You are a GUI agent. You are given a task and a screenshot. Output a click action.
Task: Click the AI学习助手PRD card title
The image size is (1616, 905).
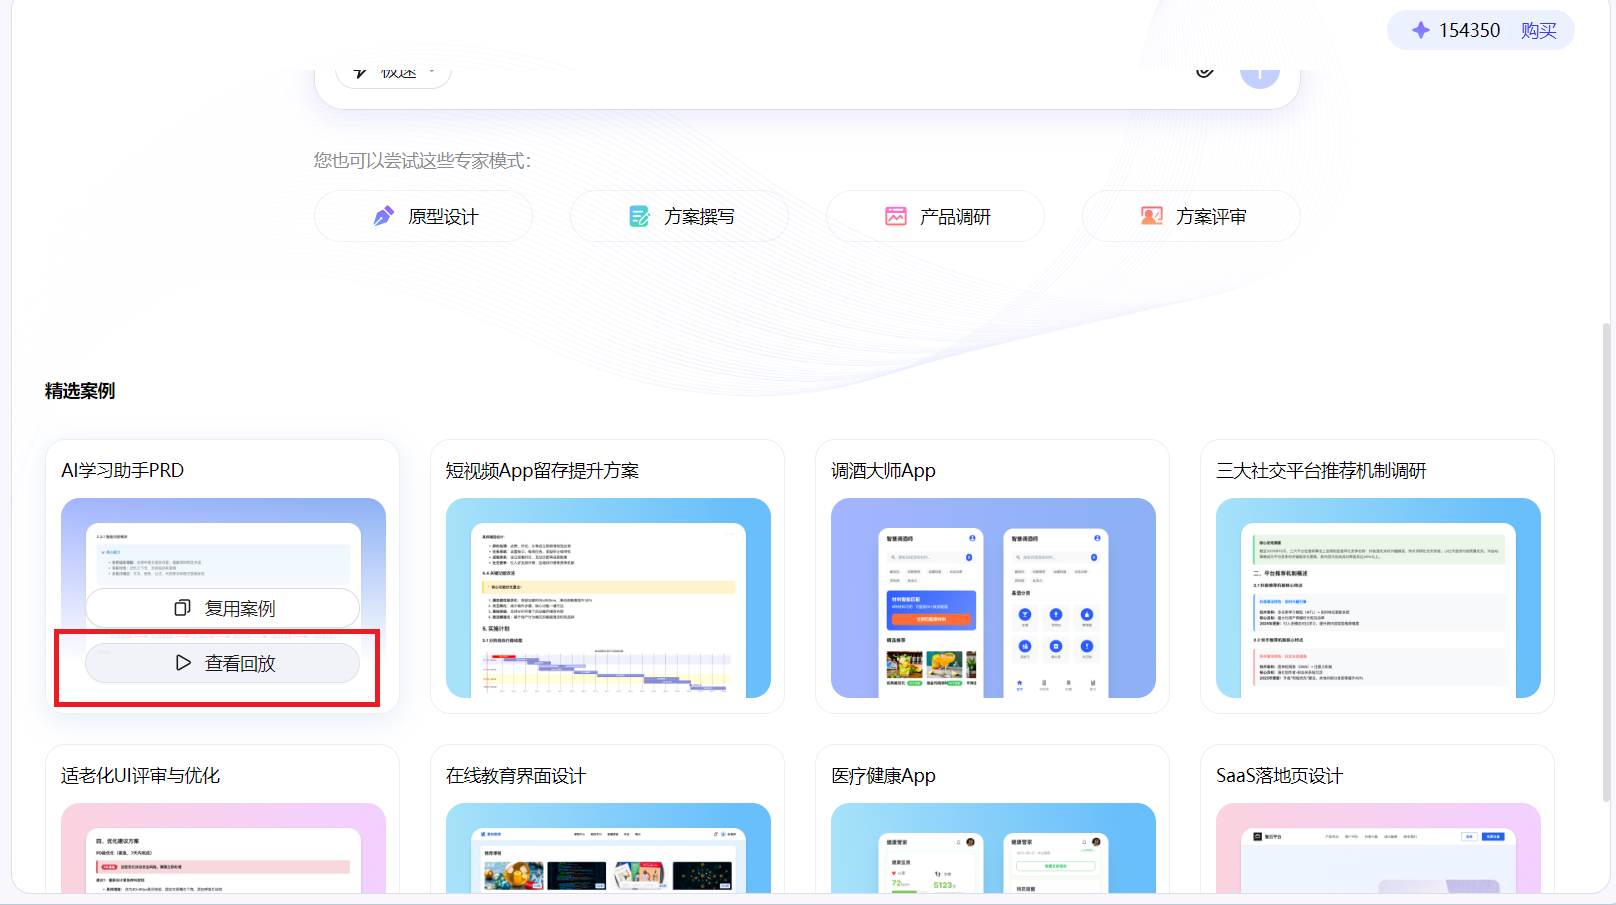pos(122,470)
